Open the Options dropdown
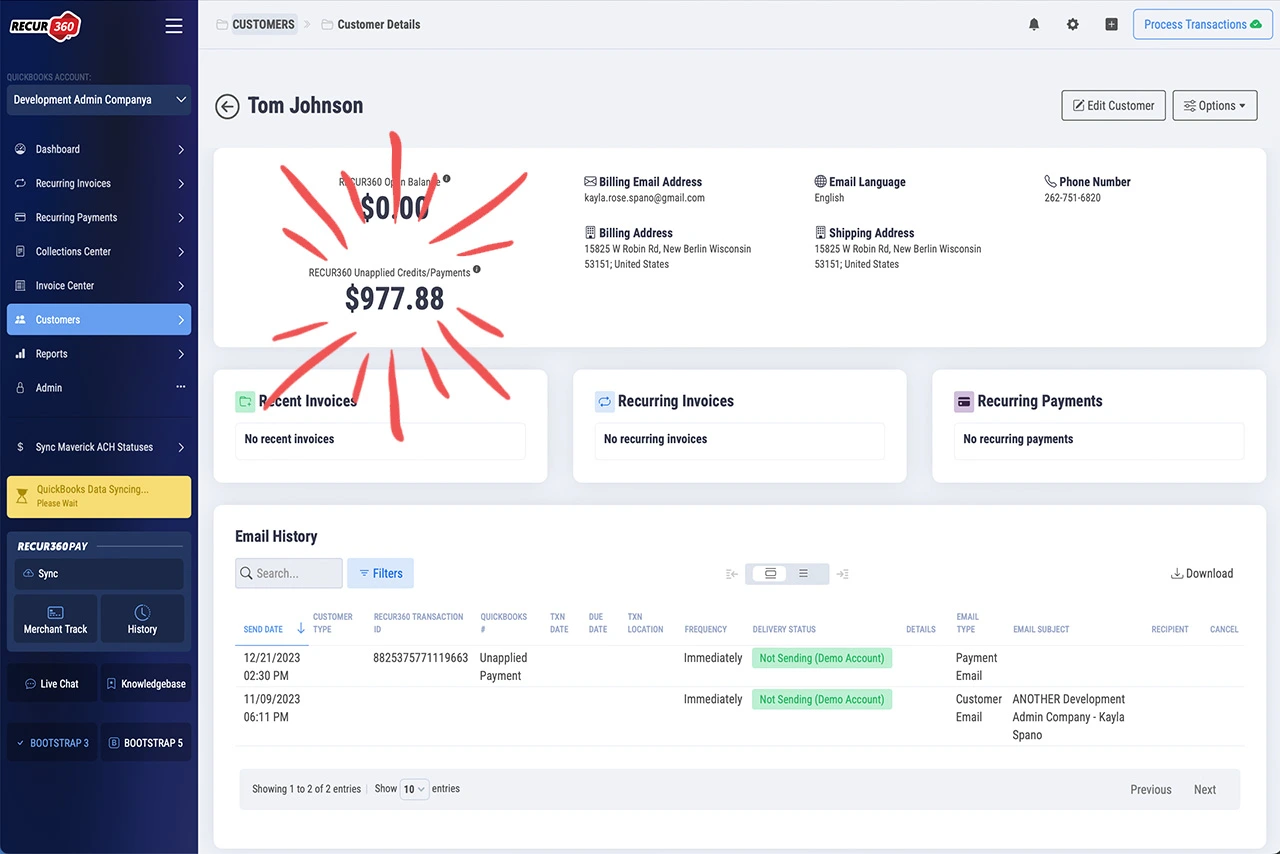The height and width of the screenshot is (854, 1280). click(x=1214, y=106)
